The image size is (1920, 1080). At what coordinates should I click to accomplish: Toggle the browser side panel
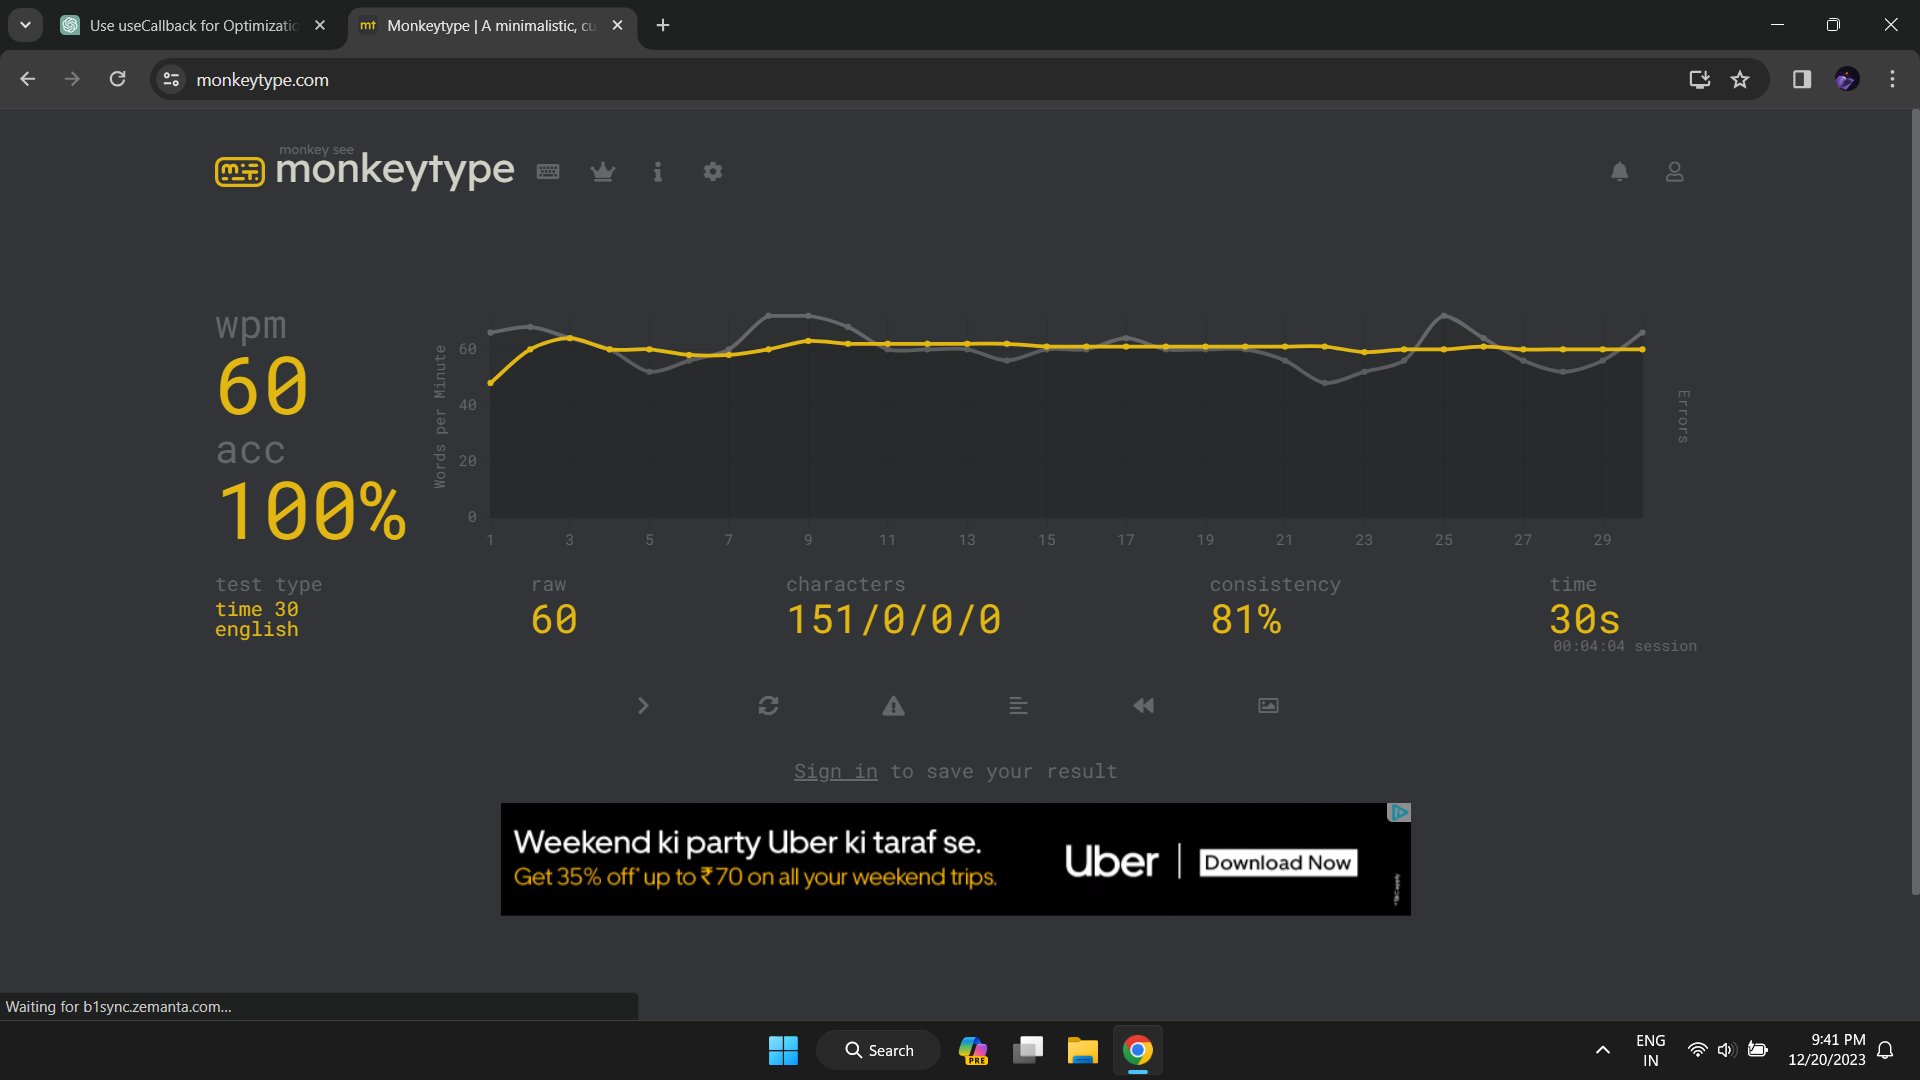click(1802, 80)
